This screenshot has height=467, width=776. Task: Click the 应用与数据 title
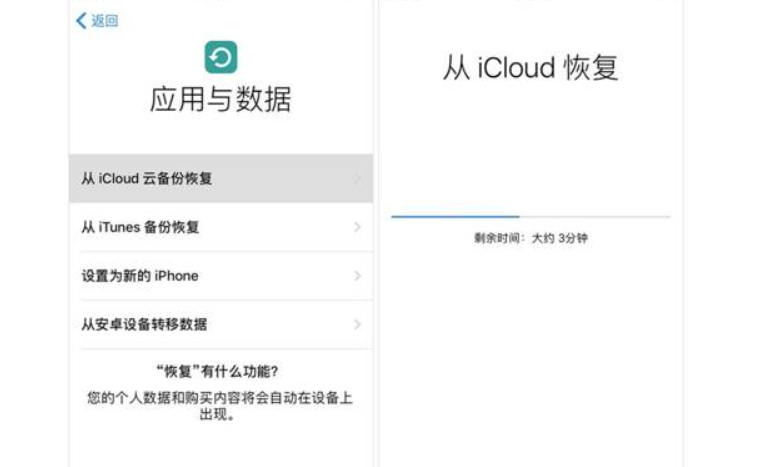pos(221,99)
